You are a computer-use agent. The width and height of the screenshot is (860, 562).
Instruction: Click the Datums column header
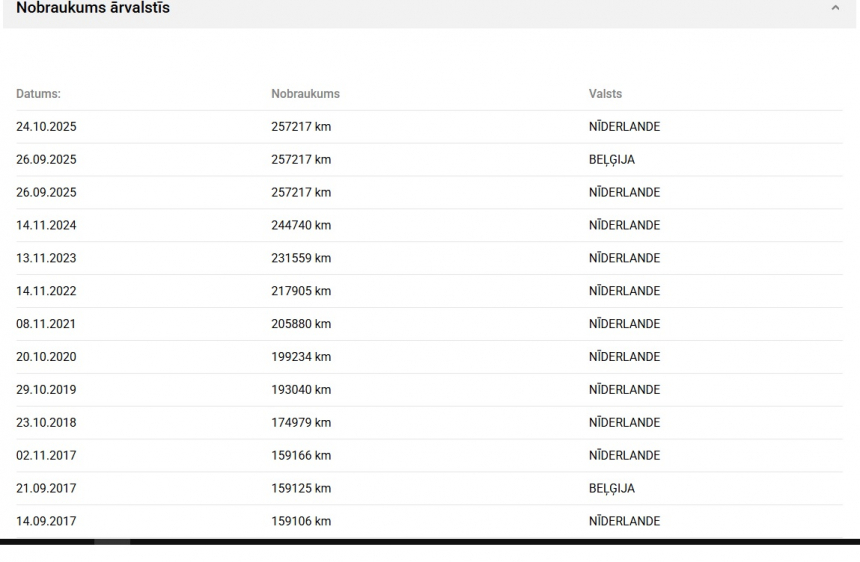(x=38, y=94)
